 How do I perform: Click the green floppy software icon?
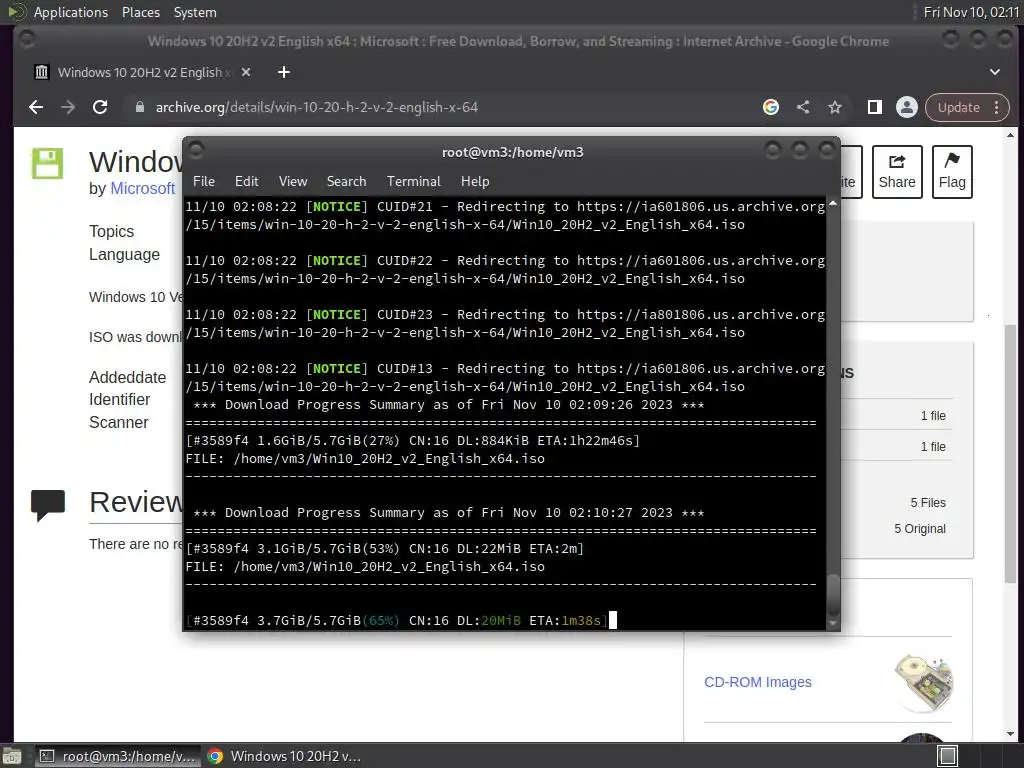pyautogui.click(x=48, y=163)
